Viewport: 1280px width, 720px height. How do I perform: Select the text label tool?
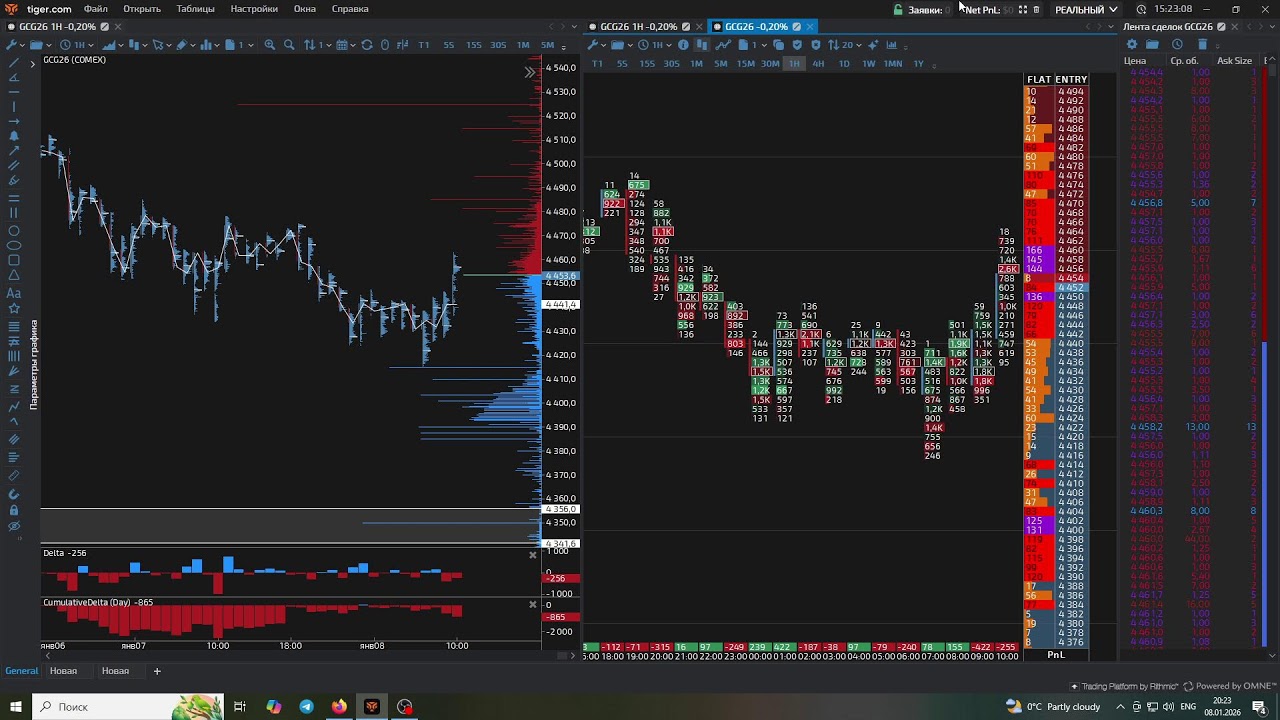click(x=14, y=293)
